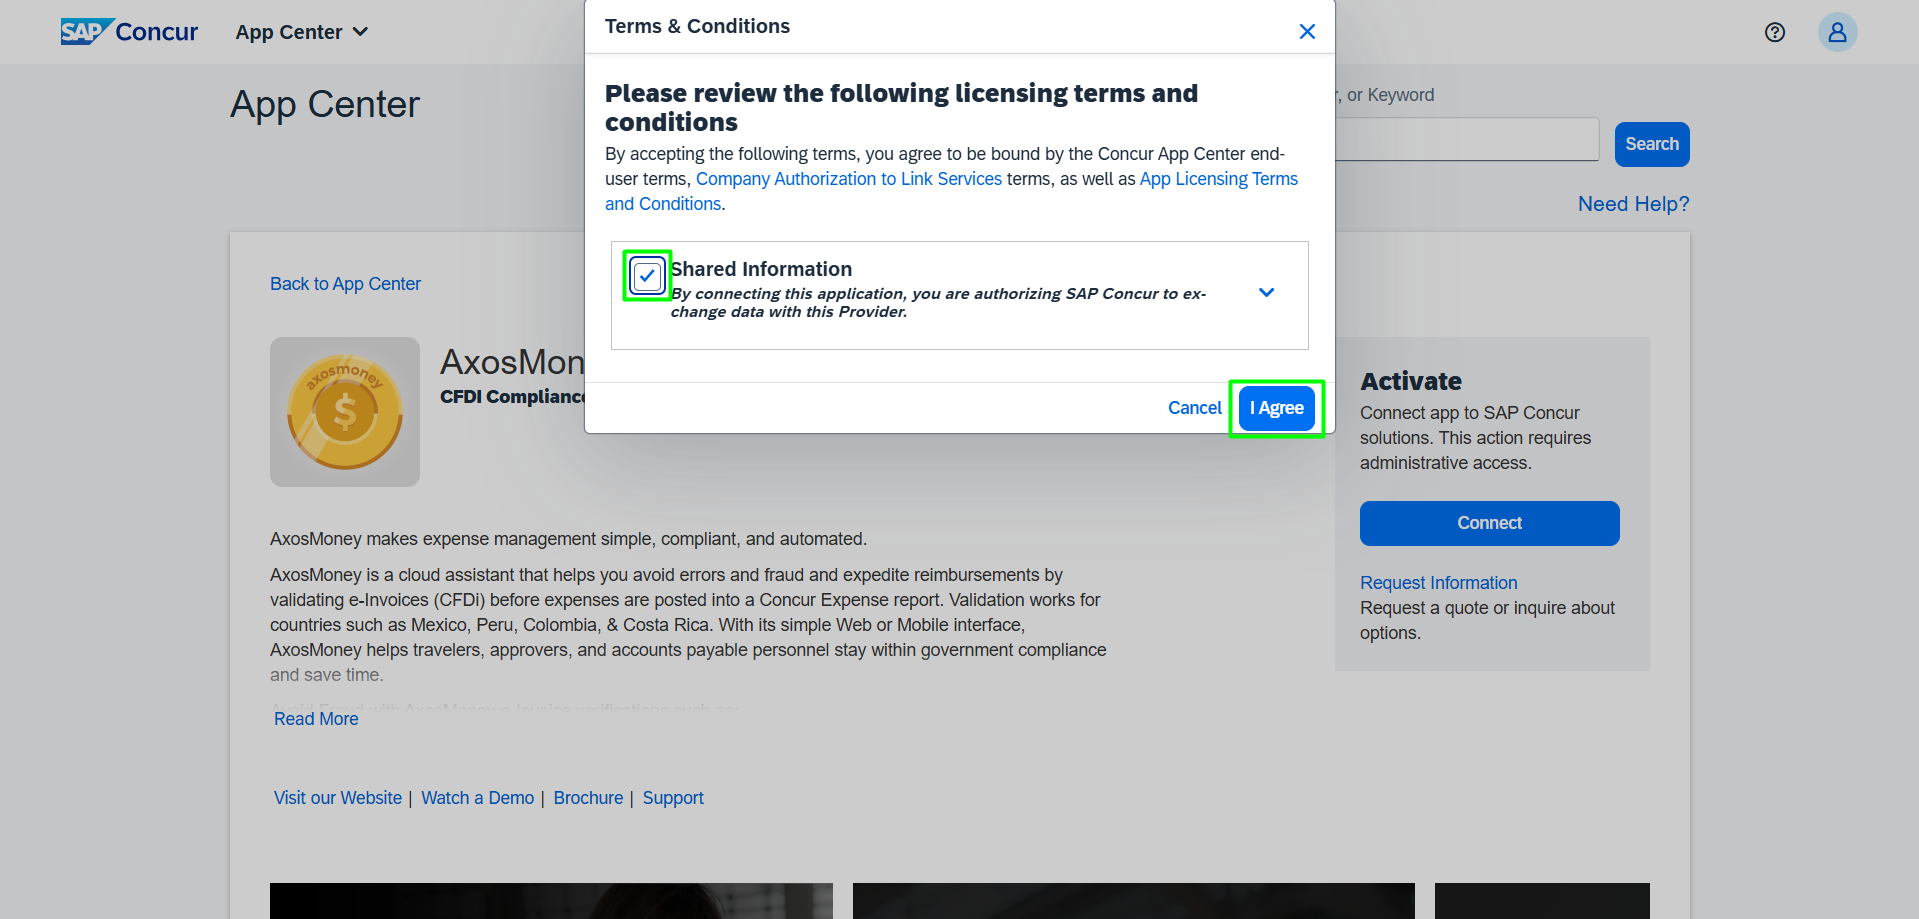Open the user profile avatar icon
The image size is (1919, 919).
pos(1836,32)
